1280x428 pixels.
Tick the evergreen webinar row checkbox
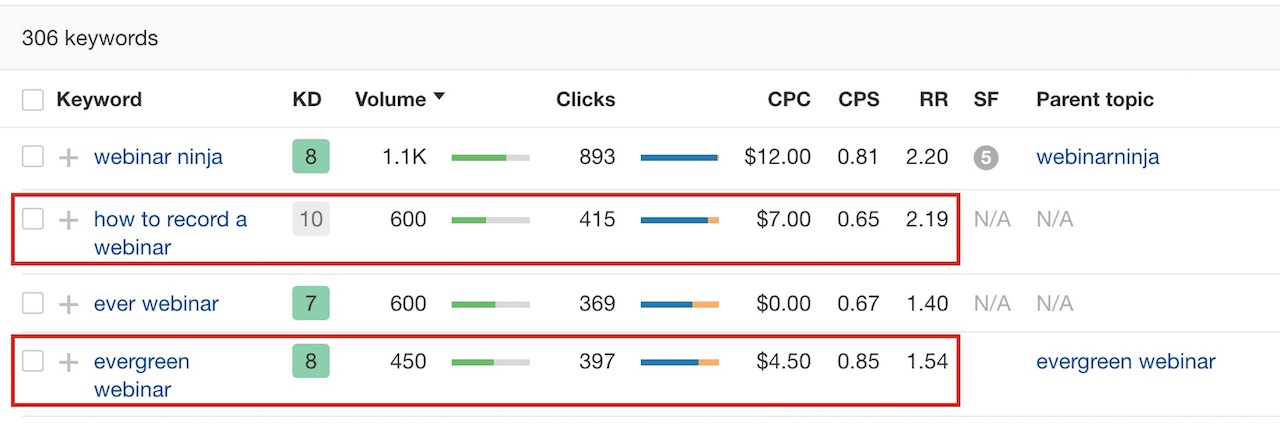tap(33, 361)
